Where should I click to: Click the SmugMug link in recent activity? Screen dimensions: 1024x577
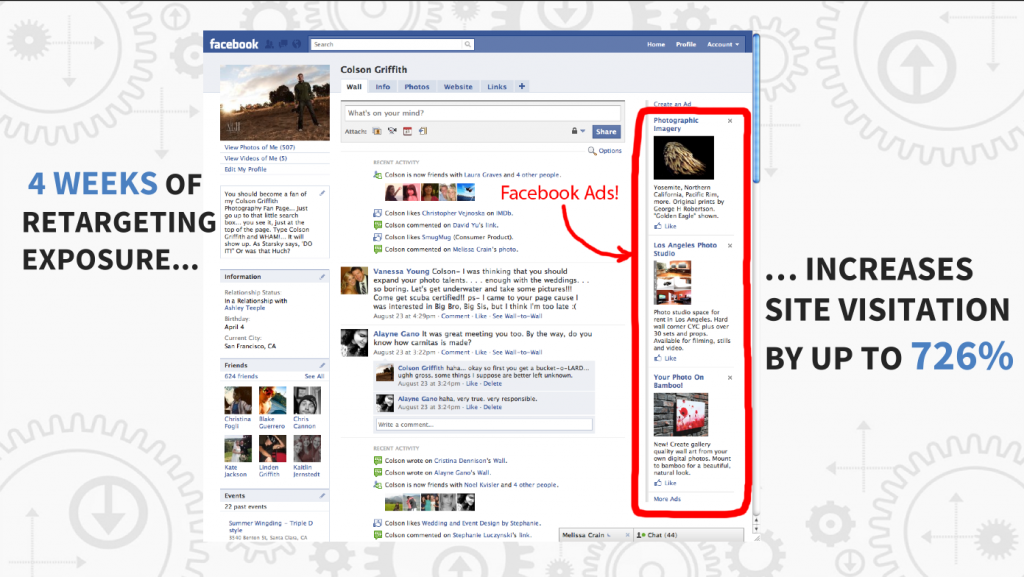click(x=436, y=238)
